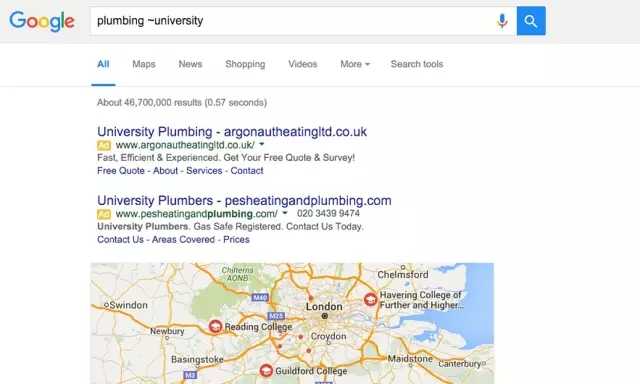Activate voice search microphone icon
The image size is (640, 384).
pos(502,21)
